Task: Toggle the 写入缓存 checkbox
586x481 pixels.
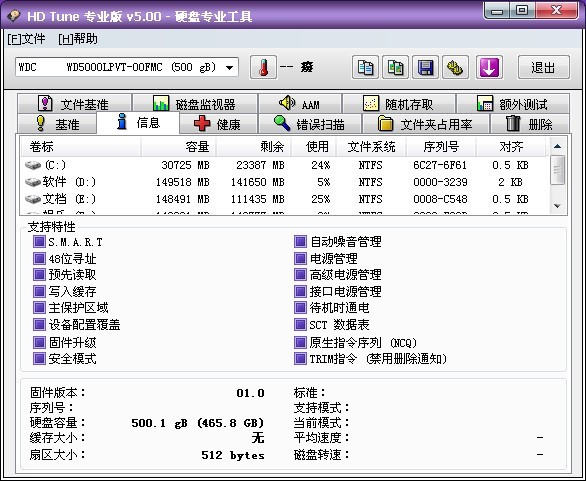Action: click(x=39, y=291)
